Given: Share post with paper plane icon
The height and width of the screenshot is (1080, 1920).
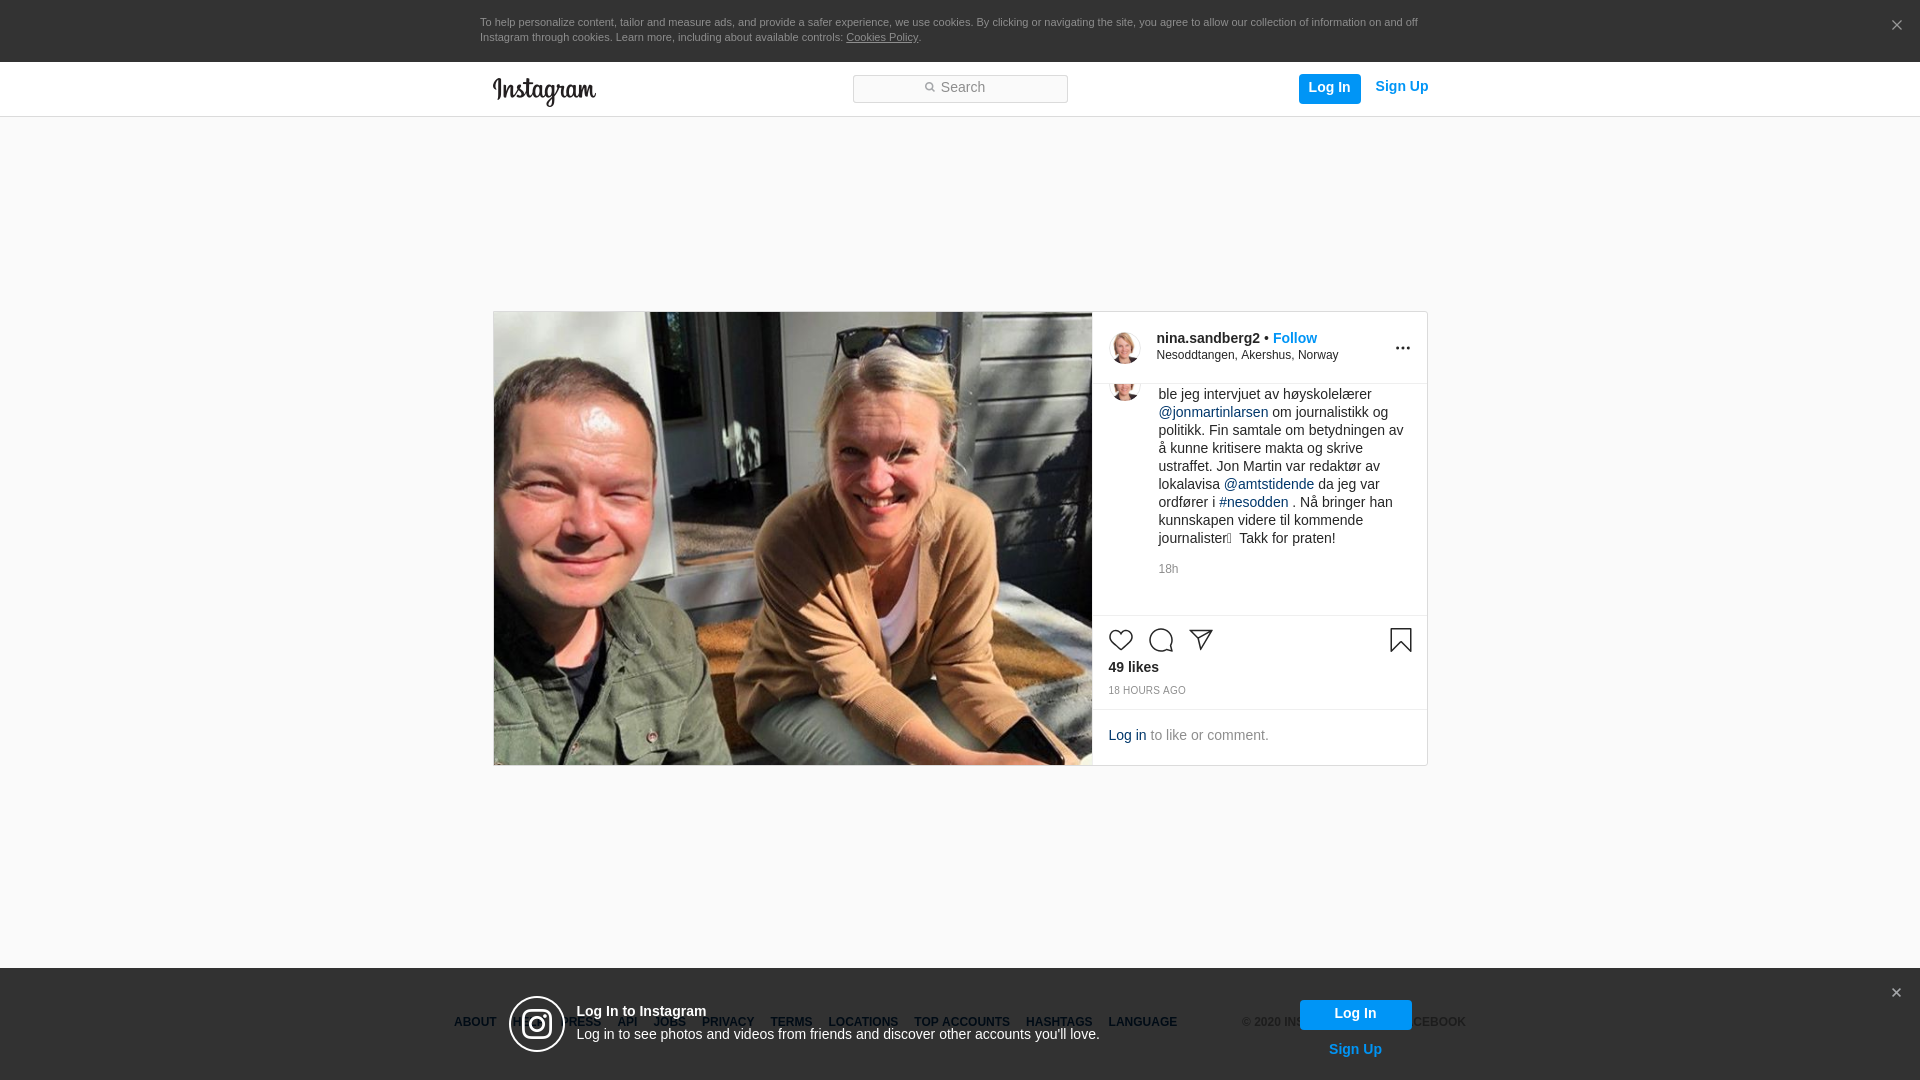Looking at the screenshot, I should coord(1201,640).
